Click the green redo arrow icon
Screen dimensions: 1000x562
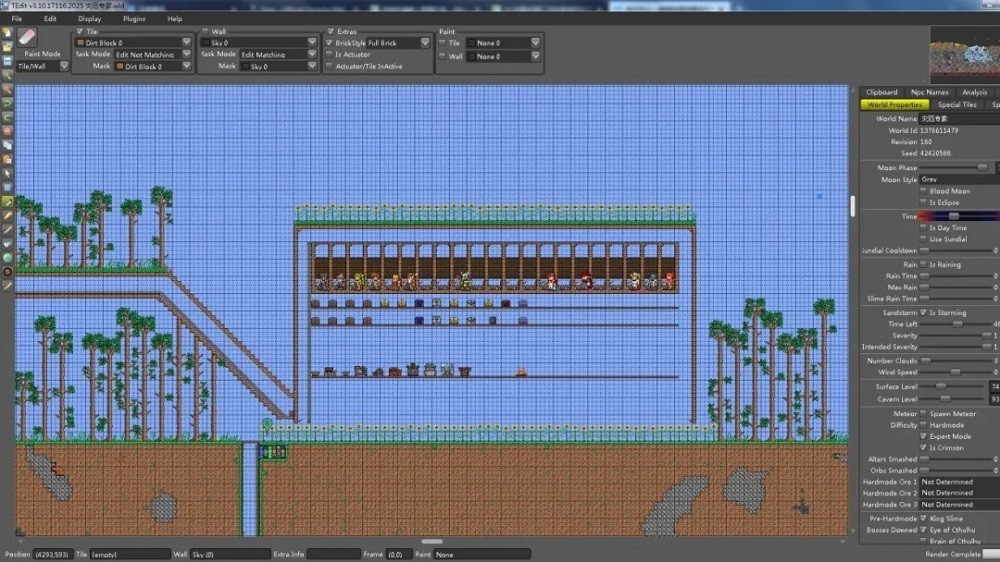(x=8, y=117)
